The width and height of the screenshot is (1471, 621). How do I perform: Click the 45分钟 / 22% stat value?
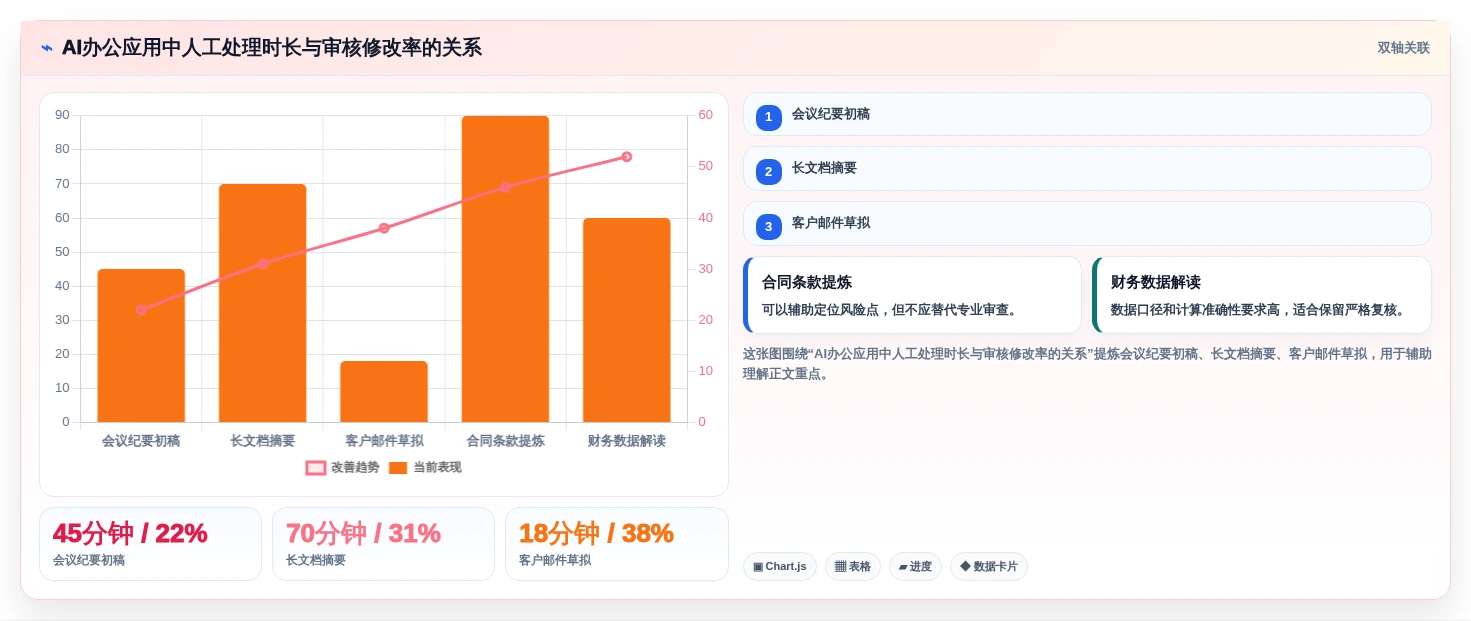coord(130,533)
